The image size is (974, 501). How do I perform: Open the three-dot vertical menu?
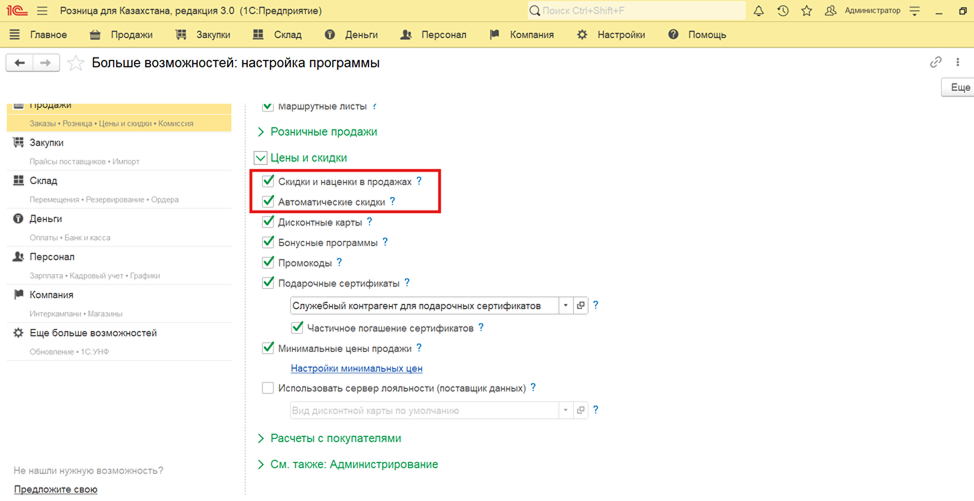click(x=958, y=62)
